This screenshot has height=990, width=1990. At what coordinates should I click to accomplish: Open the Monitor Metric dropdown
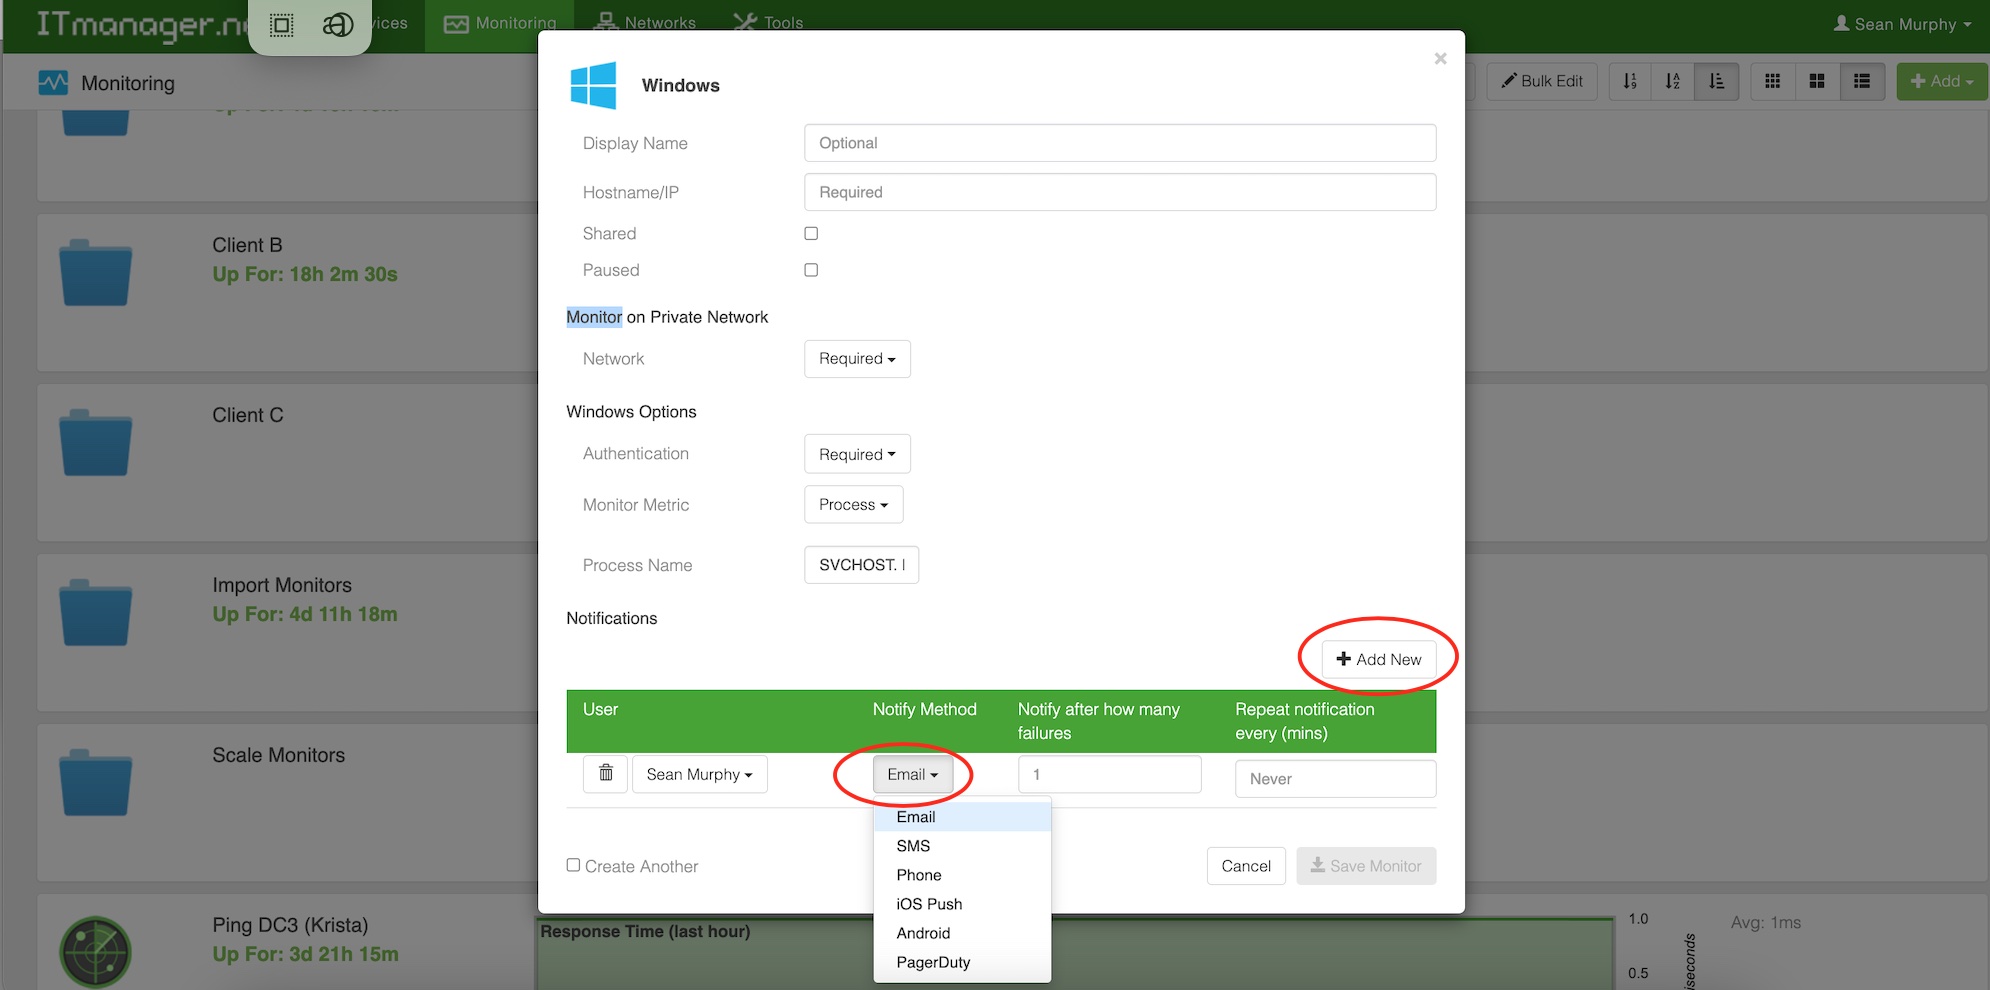coord(853,504)
